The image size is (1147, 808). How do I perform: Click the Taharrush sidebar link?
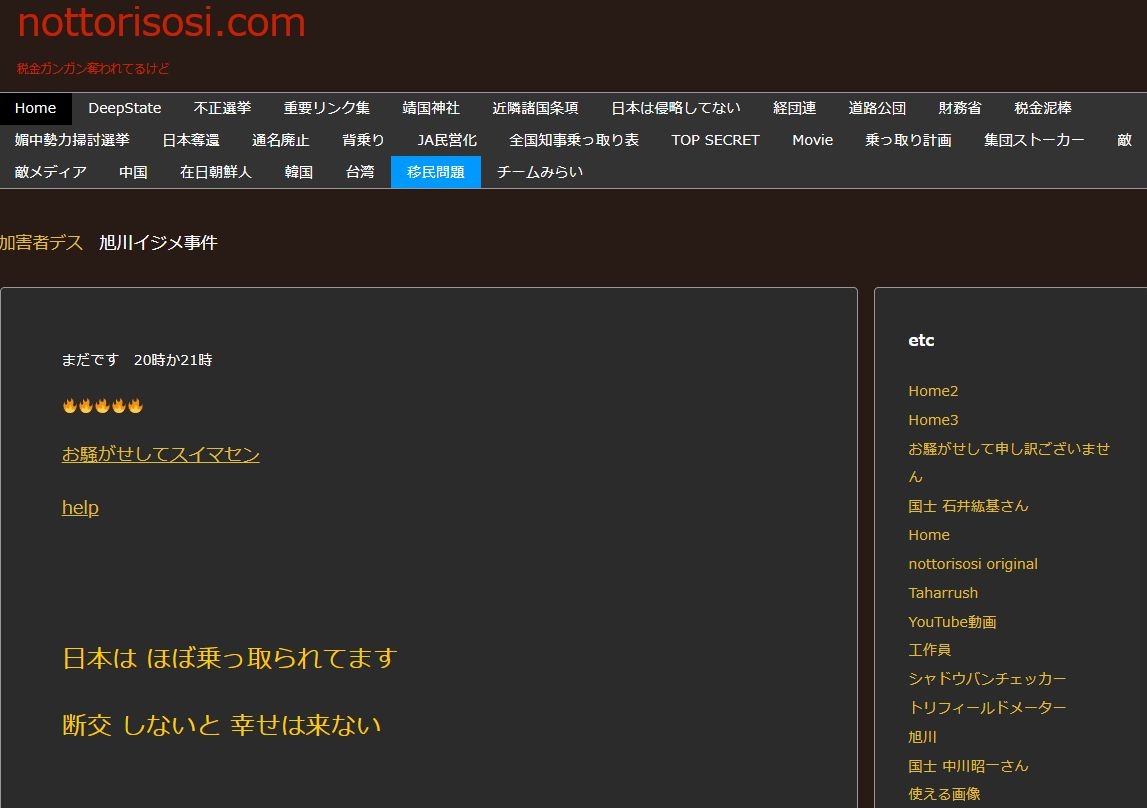(x=942, y=593)
